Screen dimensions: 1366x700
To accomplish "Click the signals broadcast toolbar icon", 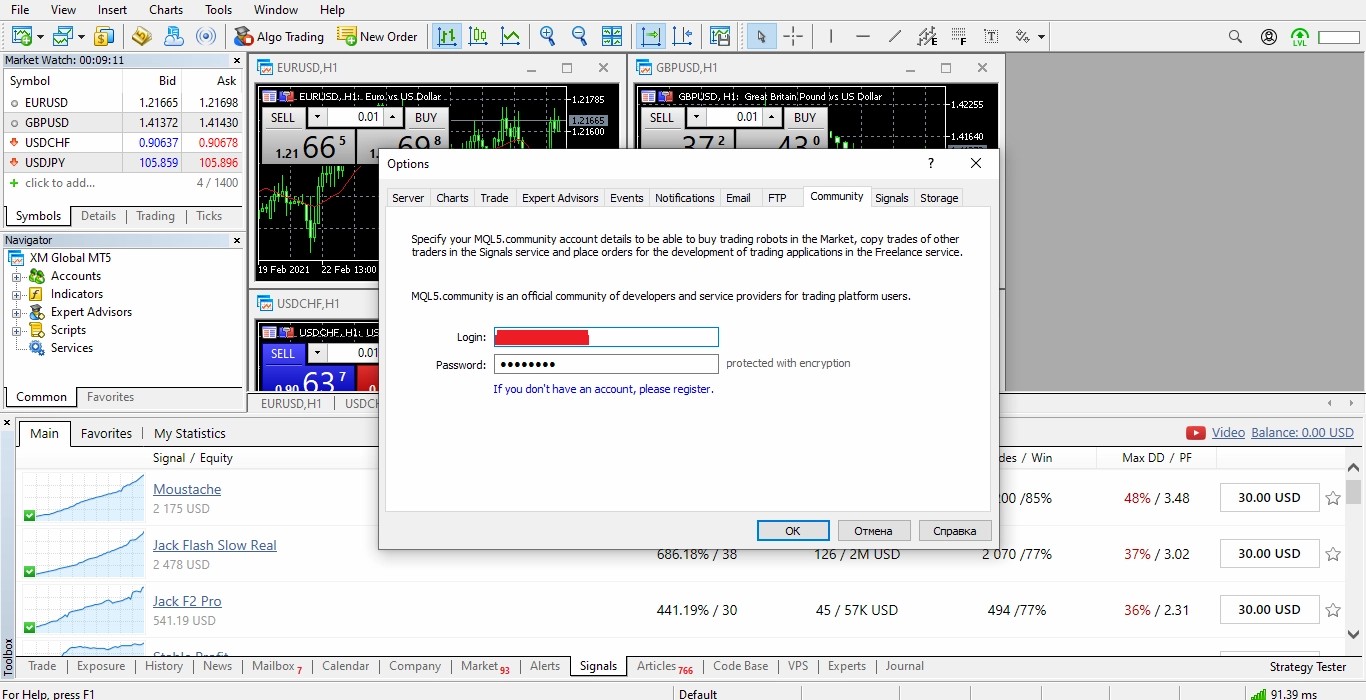I will point(205,37).
